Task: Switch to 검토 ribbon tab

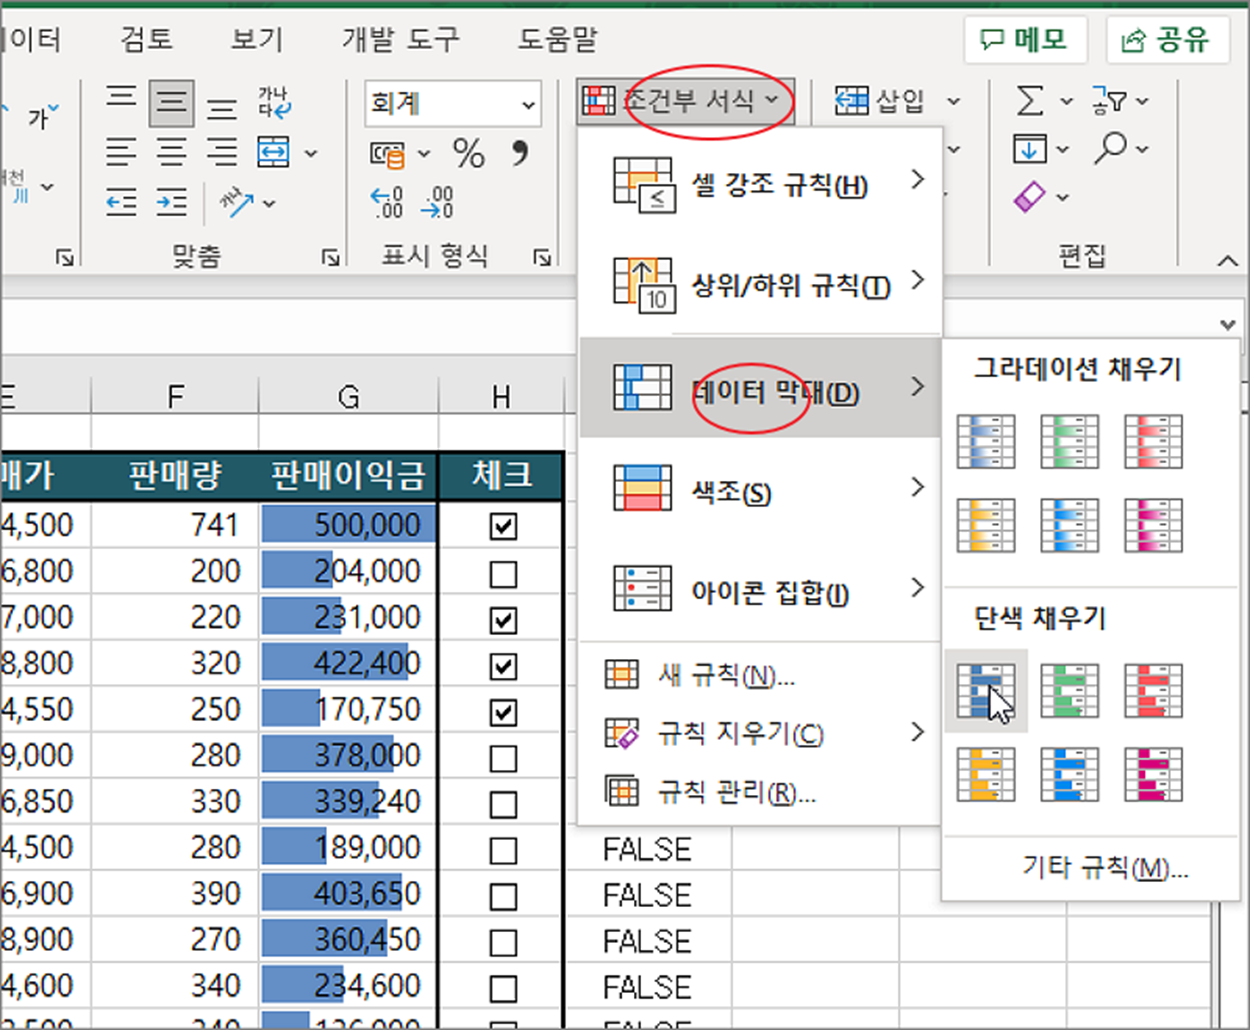Action: coord(146,39)
